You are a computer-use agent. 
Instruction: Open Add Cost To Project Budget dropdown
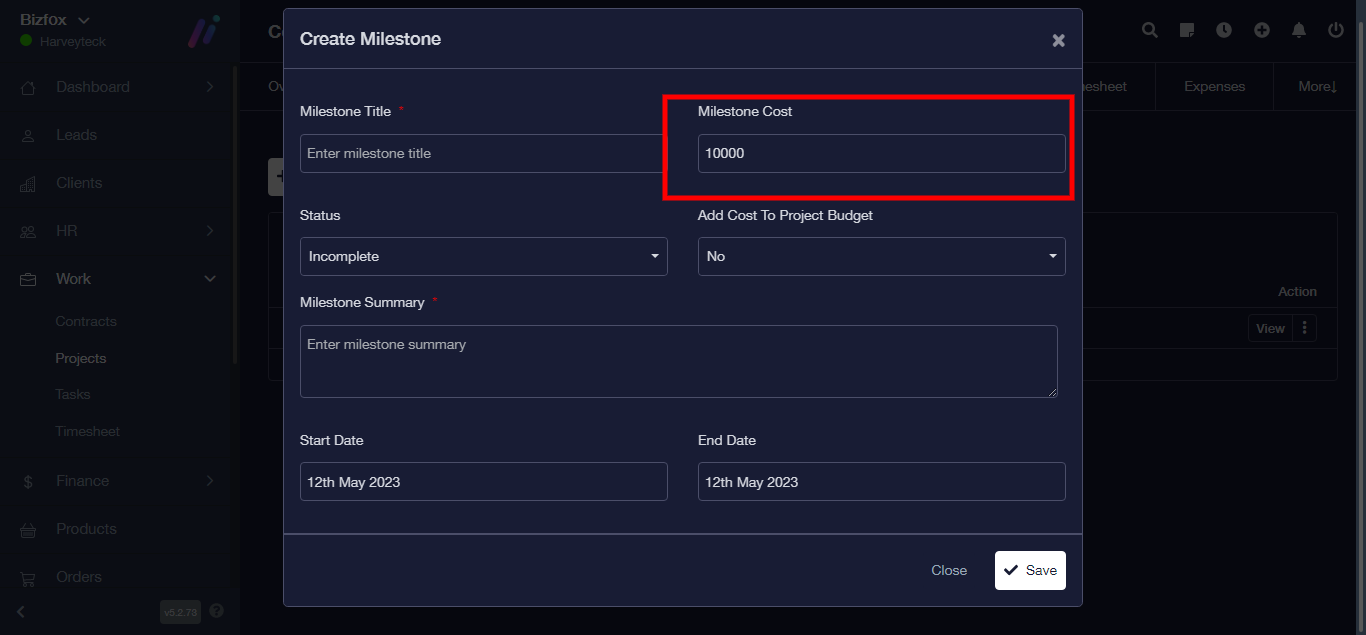point(881,256)
